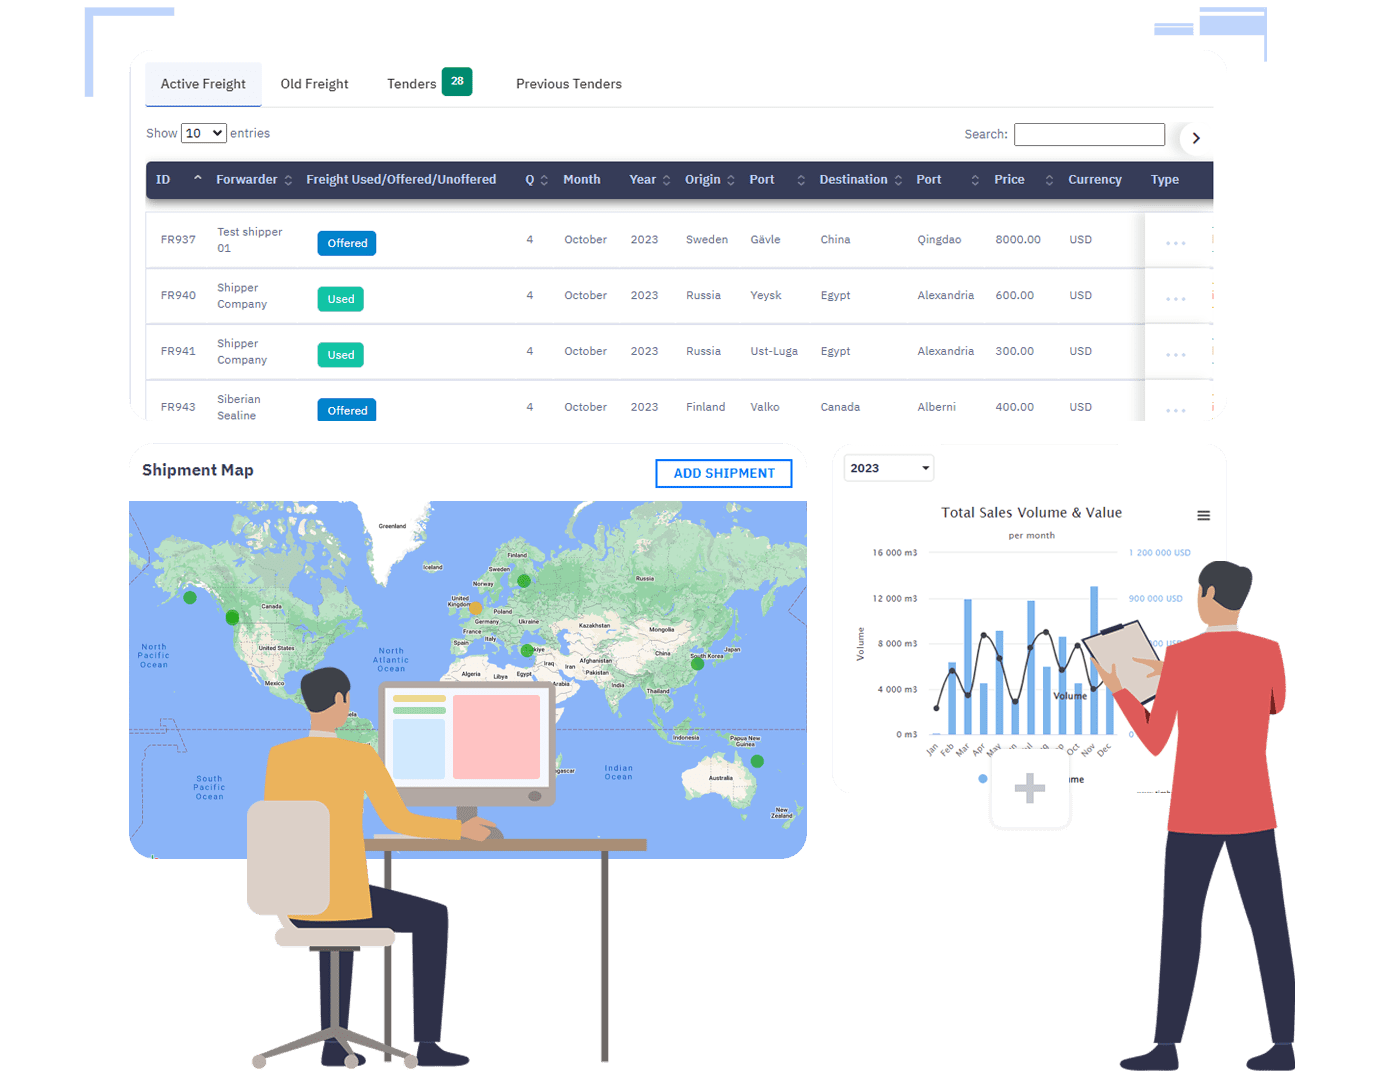
Task: Open three-dot actions menu for FR941
Action: [1176, 355]
